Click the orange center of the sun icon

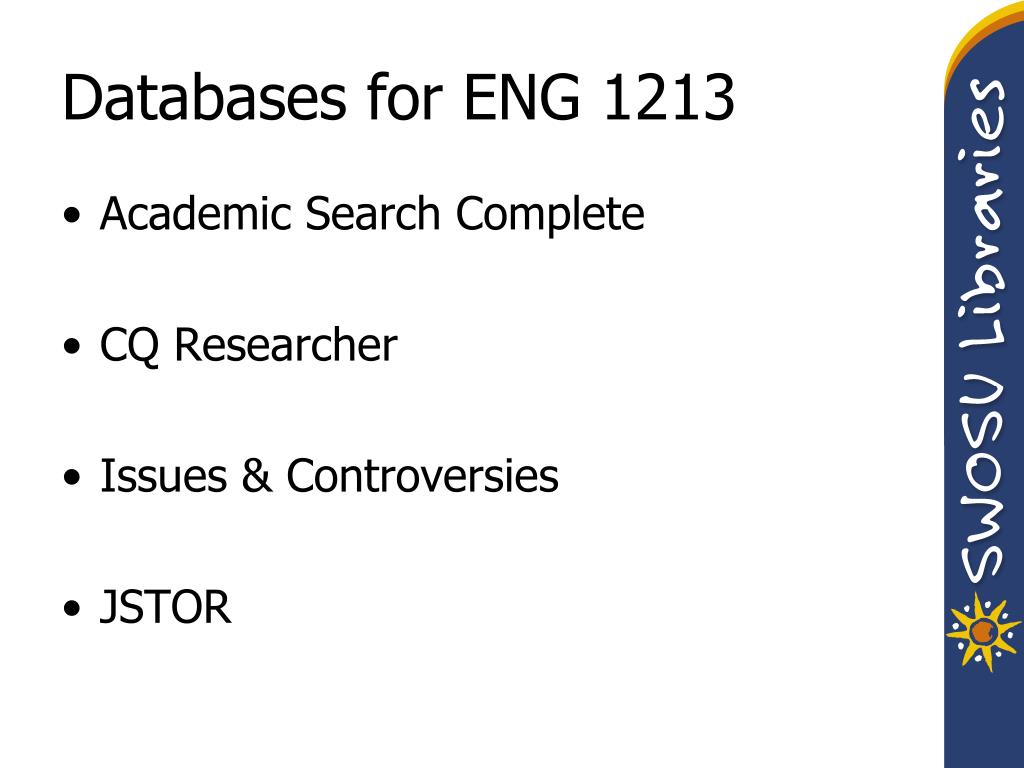982,632
